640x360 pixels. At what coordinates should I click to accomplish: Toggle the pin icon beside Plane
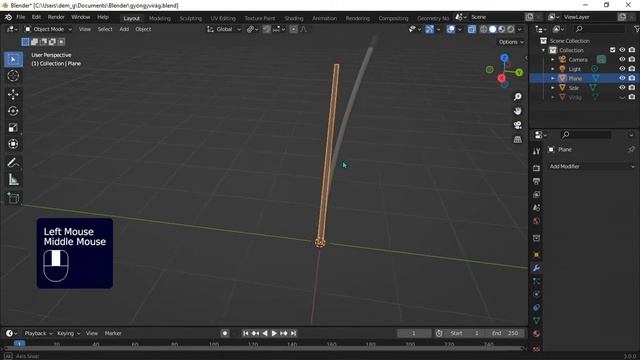[631, 150]
